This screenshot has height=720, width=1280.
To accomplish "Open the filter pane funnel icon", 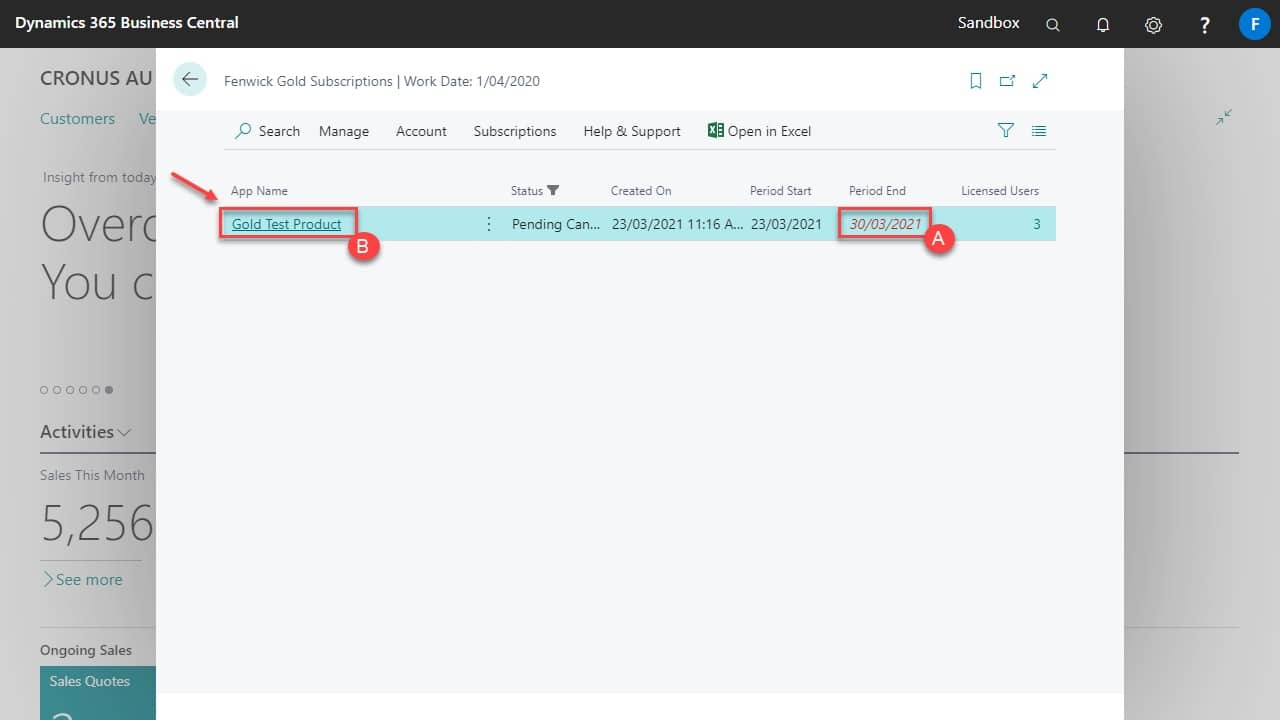I will coord(1006,131).
